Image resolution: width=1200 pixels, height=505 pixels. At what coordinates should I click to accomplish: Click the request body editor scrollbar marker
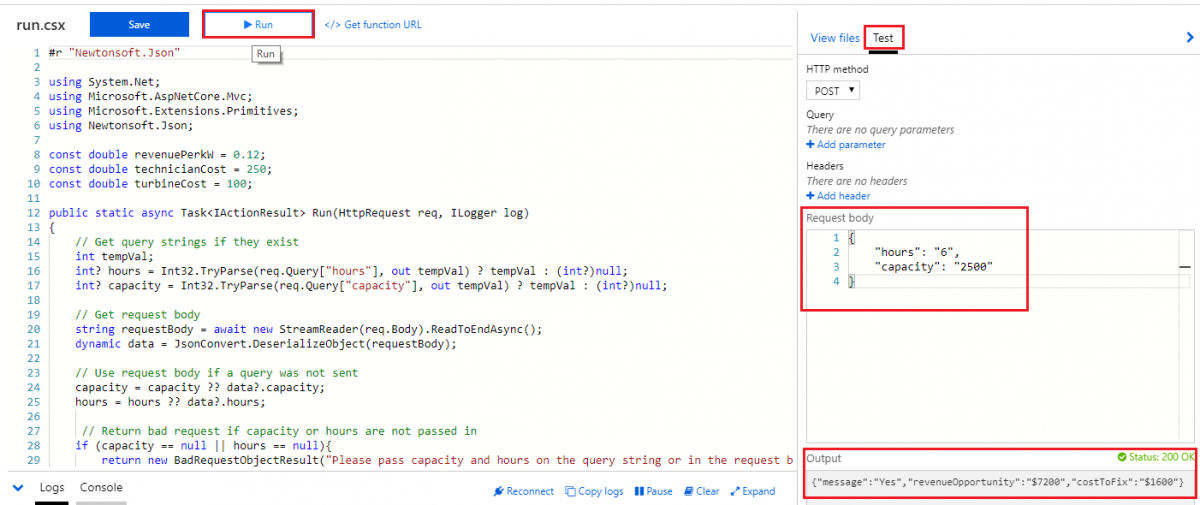tap(1186, 267)
